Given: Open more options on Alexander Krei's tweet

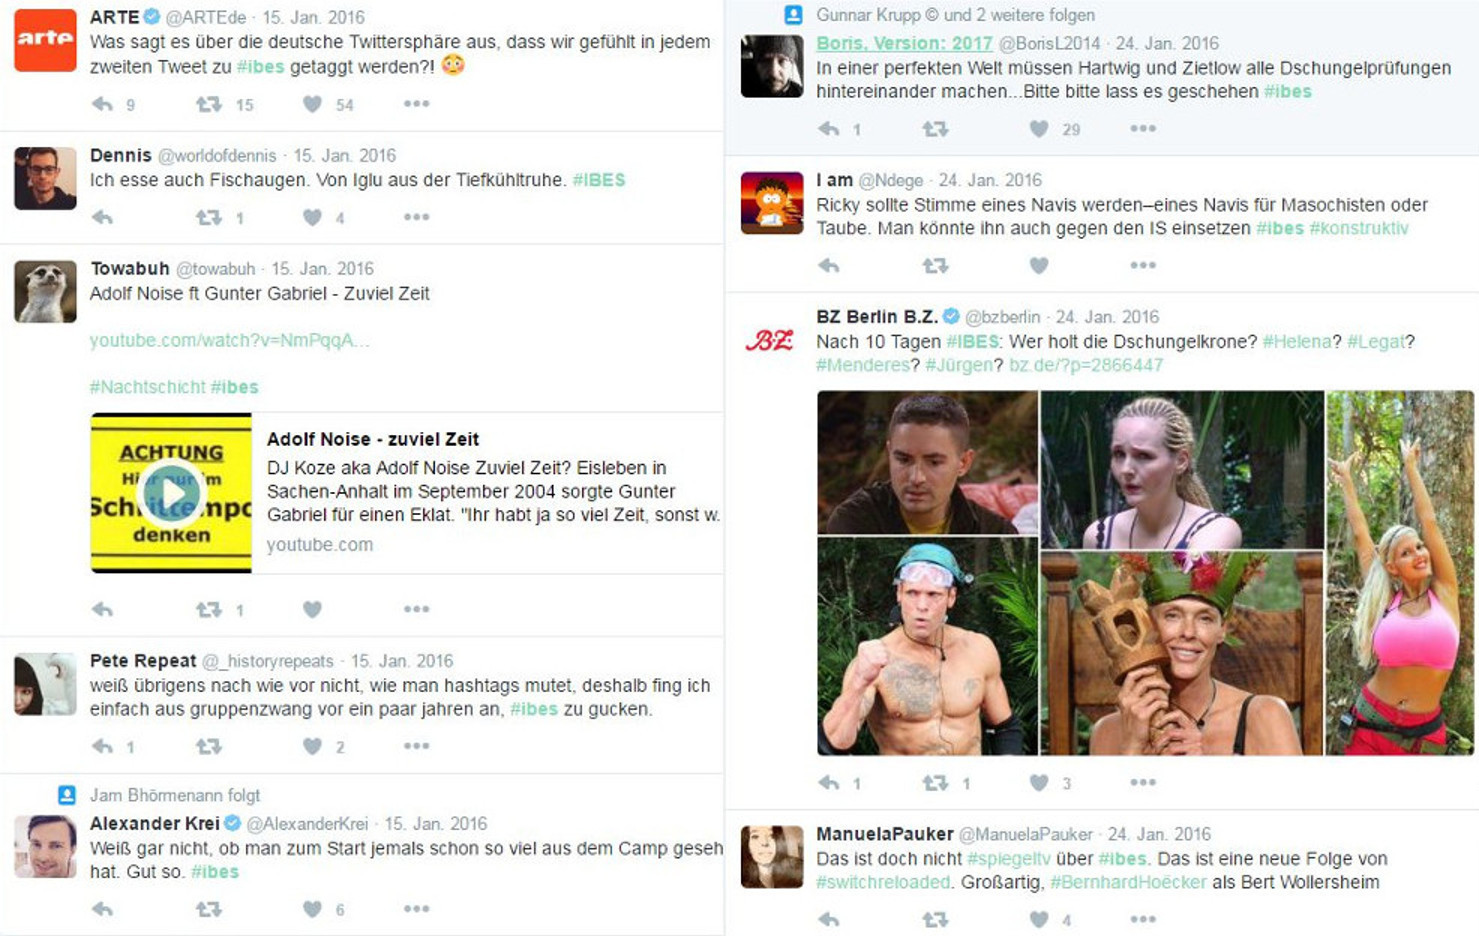Looking at the screenshot, I should point(416,909).
